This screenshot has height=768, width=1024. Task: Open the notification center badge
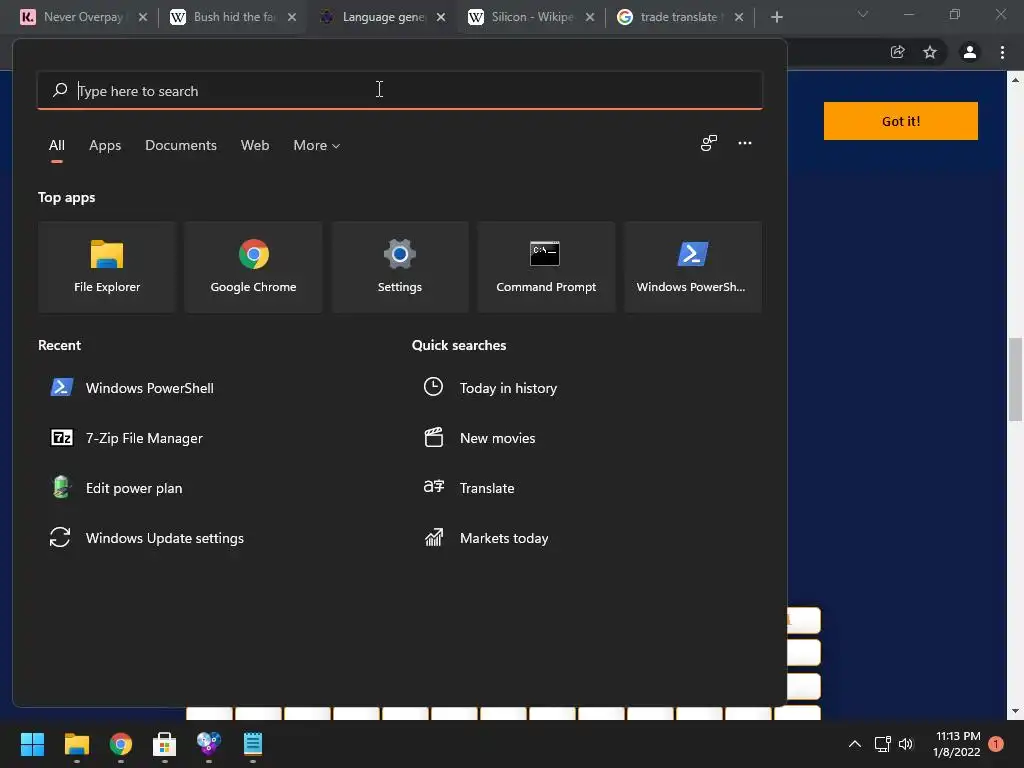point(996,744)
